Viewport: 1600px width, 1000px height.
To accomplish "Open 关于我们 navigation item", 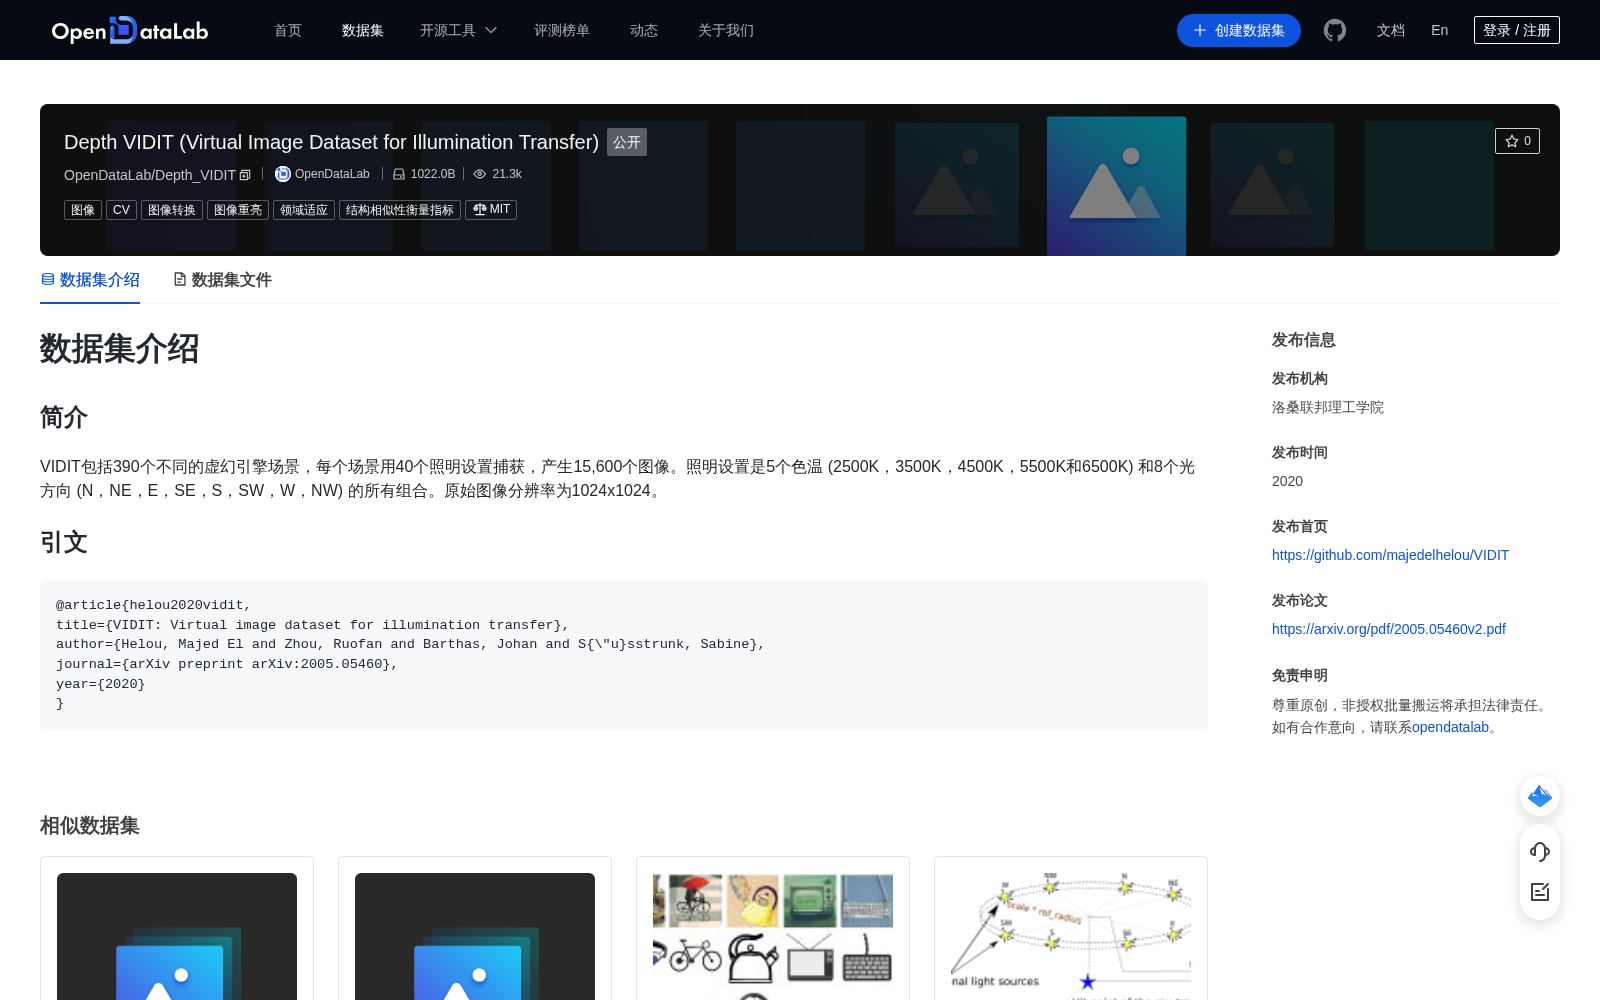I will pos(726,30).
